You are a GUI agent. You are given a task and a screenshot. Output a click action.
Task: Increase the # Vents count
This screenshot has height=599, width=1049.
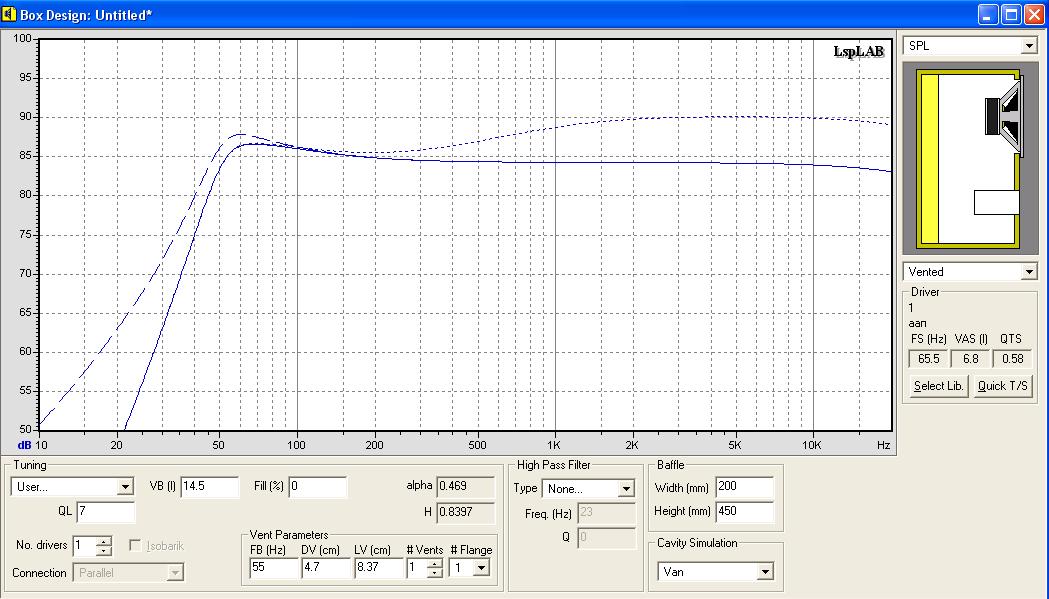(435, 564)
